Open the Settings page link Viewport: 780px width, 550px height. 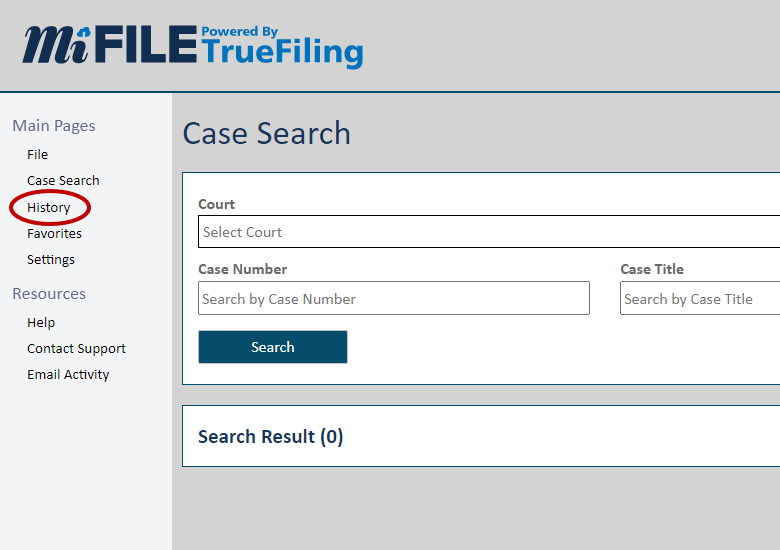[51, 260]
